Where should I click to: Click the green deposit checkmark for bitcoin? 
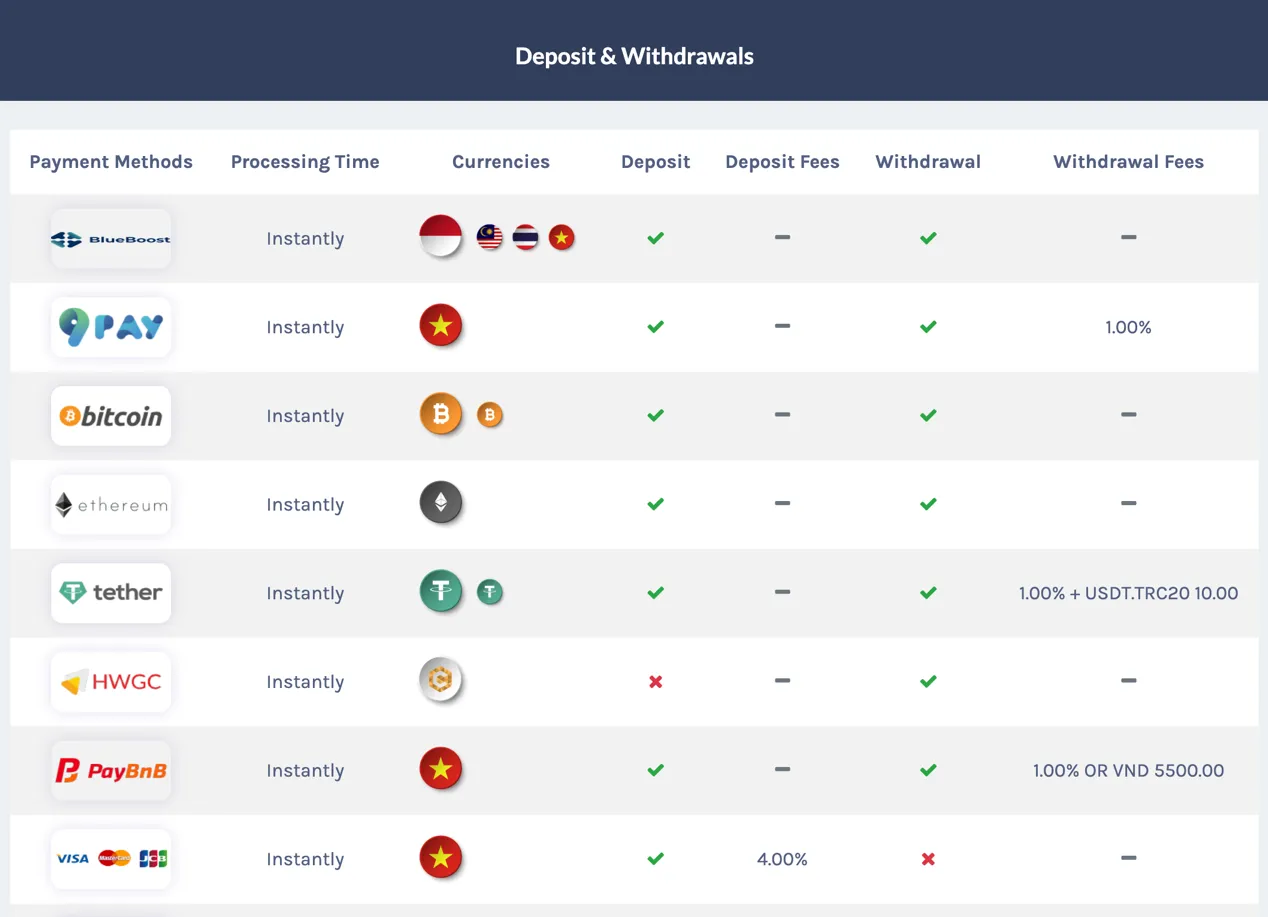(656, 415)
